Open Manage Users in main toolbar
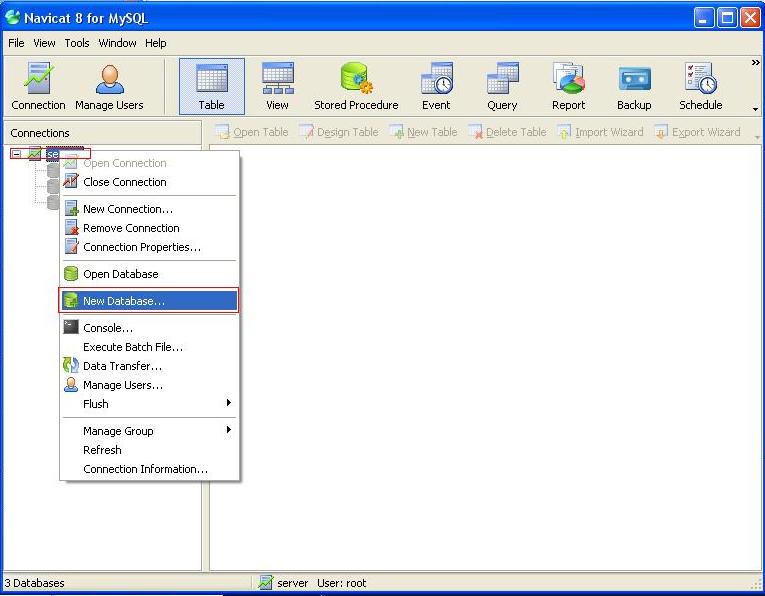 point(109,87)
